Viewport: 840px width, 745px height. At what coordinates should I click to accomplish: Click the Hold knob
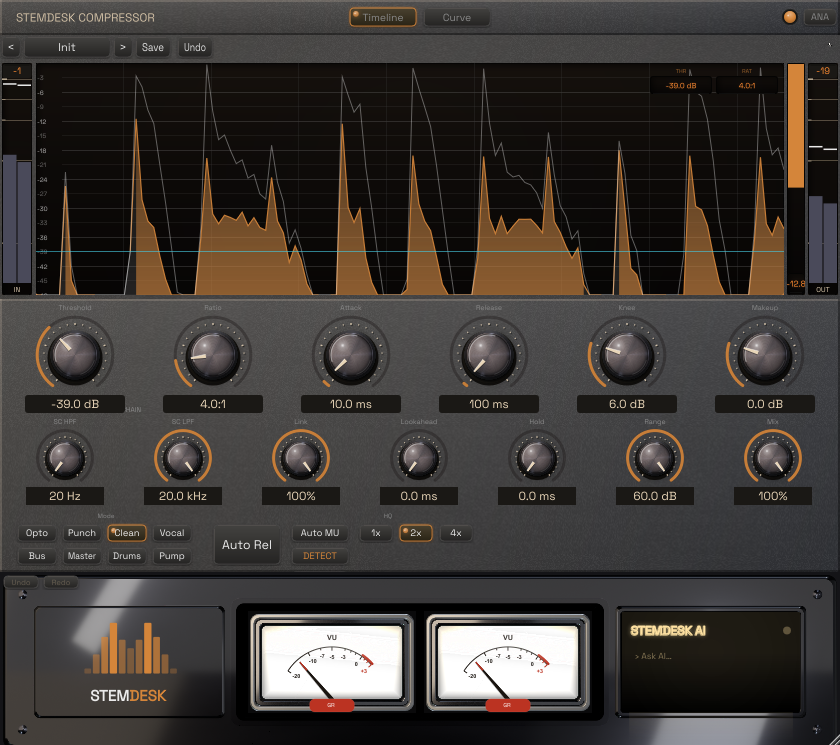[536, 458]
